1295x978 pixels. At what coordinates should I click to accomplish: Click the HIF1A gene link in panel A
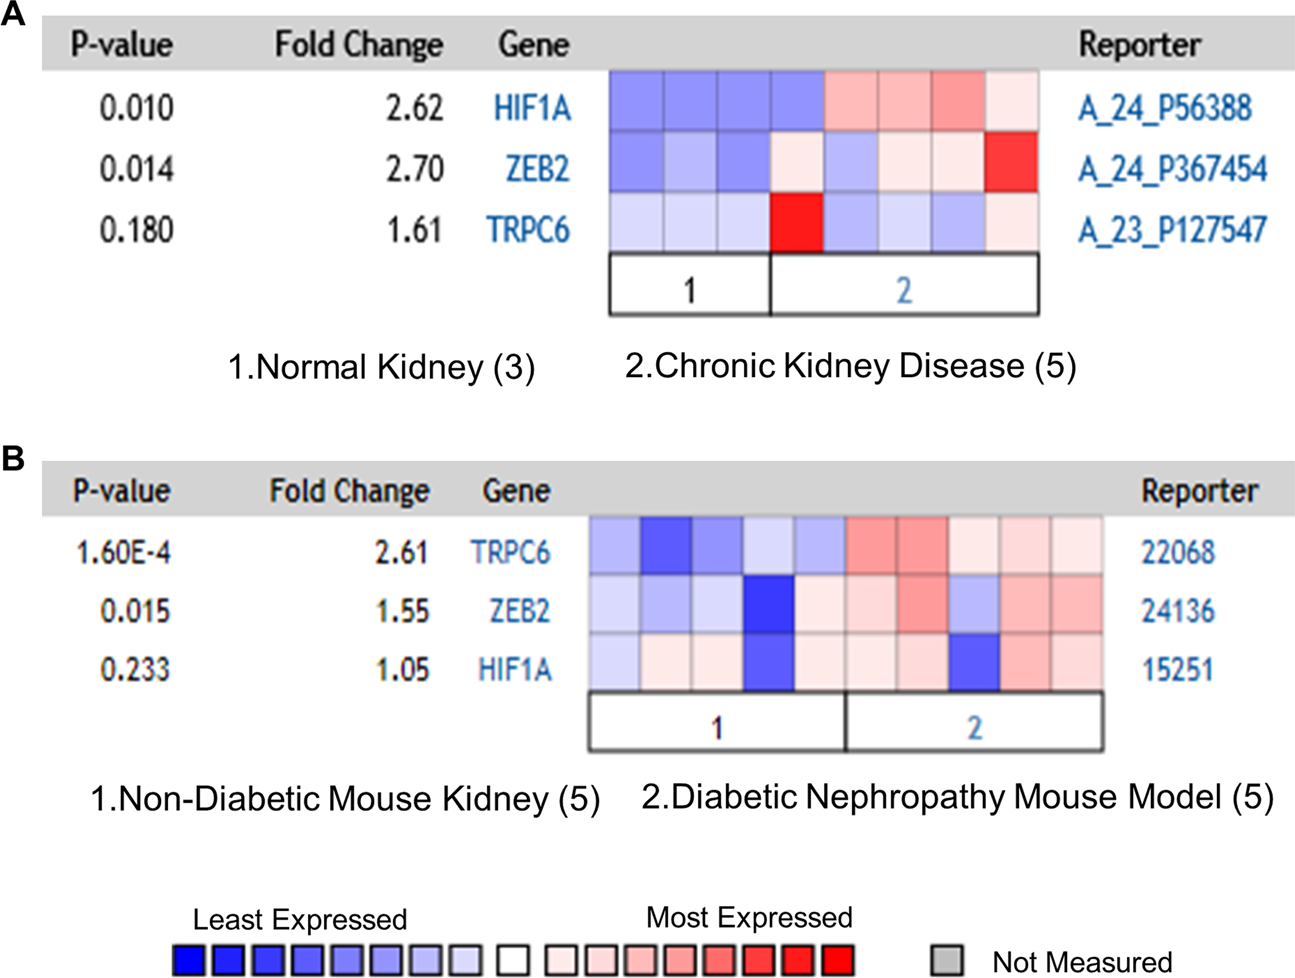532,107
